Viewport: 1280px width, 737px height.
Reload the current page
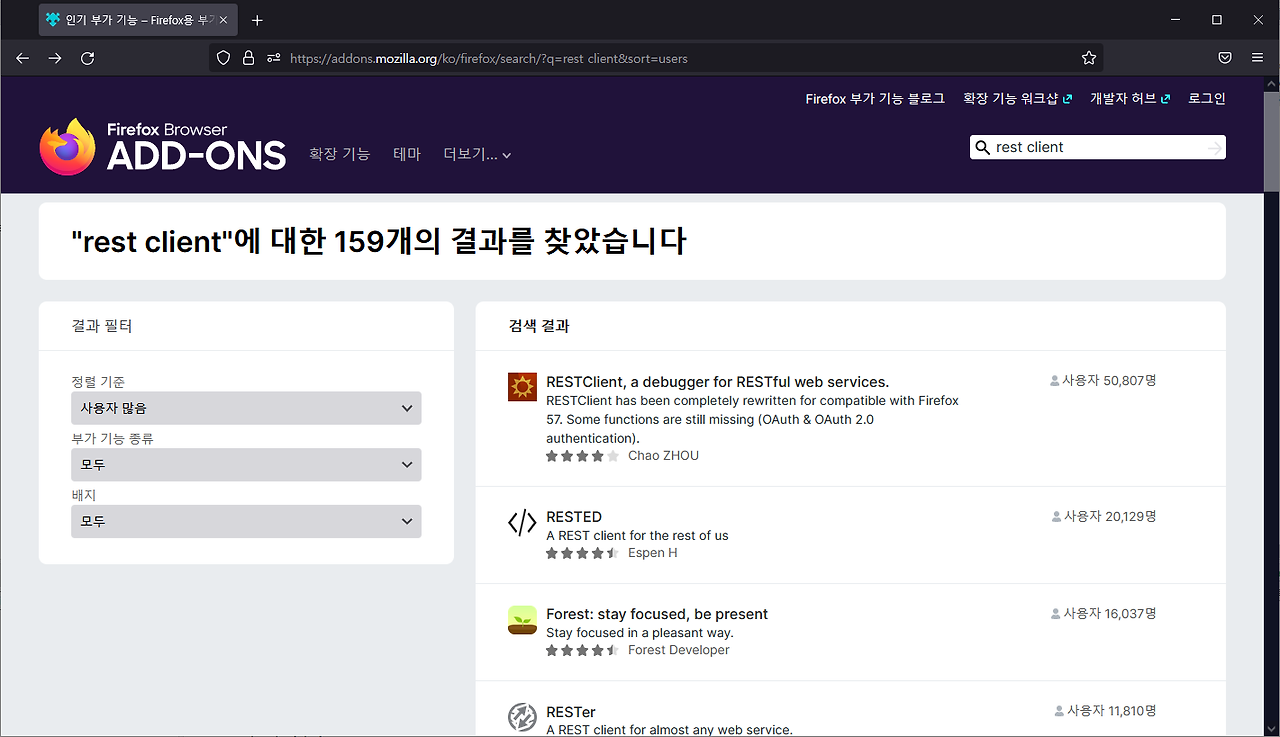87,59
